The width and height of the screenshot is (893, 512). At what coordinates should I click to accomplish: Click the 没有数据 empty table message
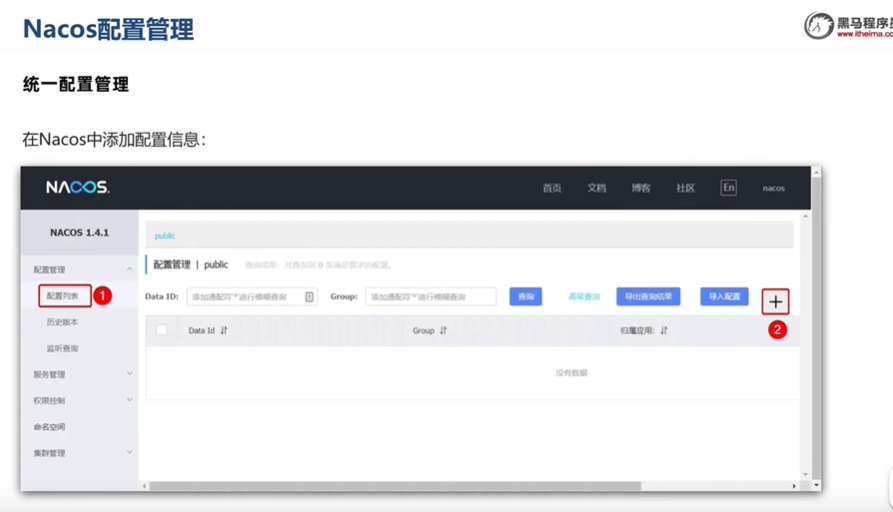[x=571, y=373]
